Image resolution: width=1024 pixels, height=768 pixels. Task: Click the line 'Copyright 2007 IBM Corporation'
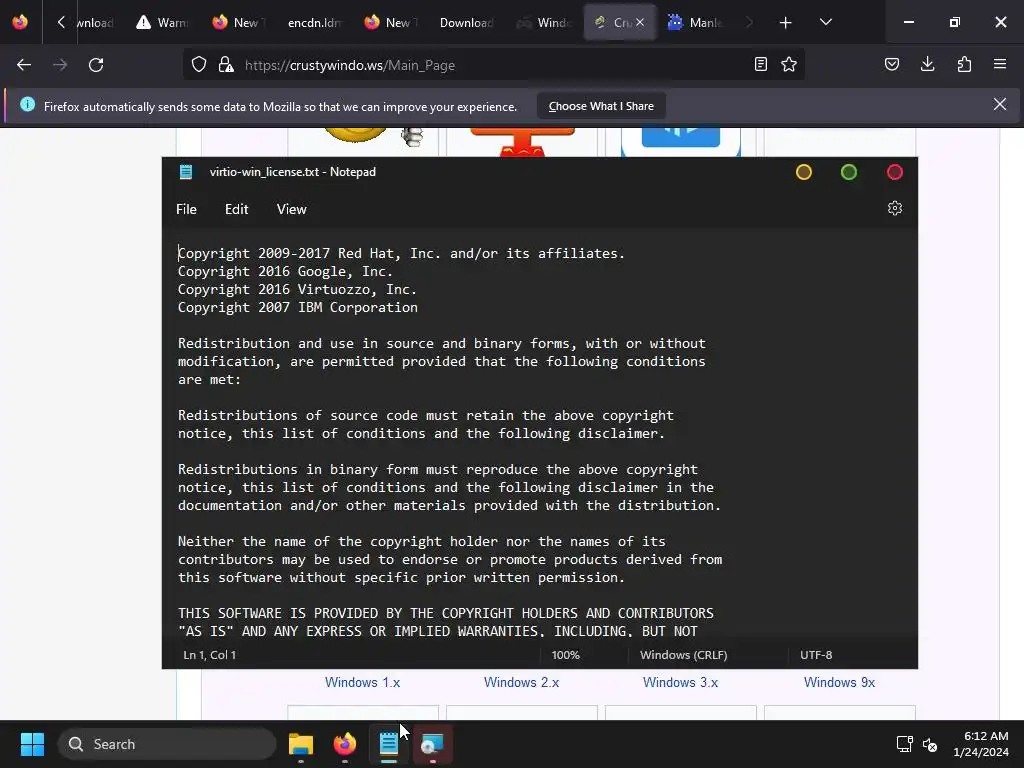click(x=298, y=308)
